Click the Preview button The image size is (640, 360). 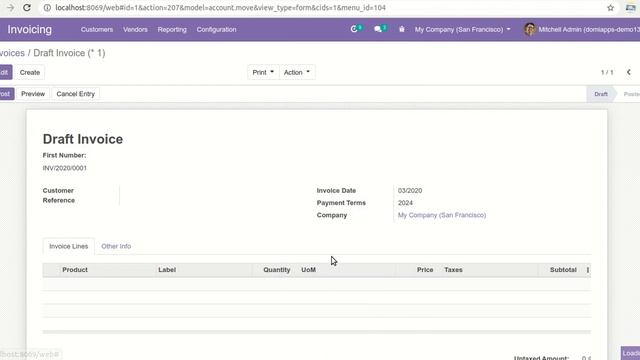pos(33,94)
